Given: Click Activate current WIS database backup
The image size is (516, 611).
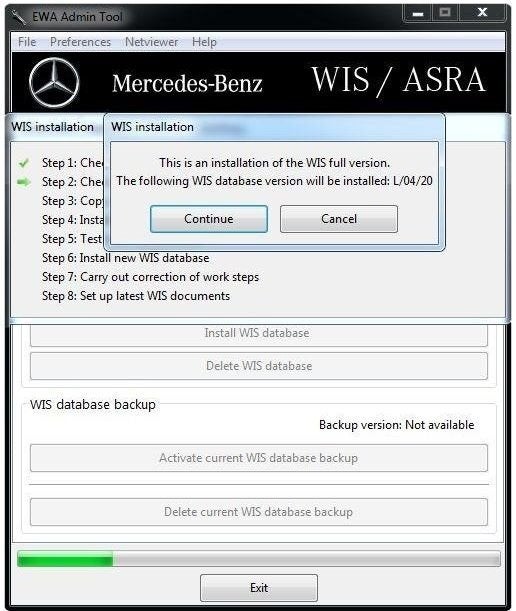Looking at the screenshot, I should point(258,458).
